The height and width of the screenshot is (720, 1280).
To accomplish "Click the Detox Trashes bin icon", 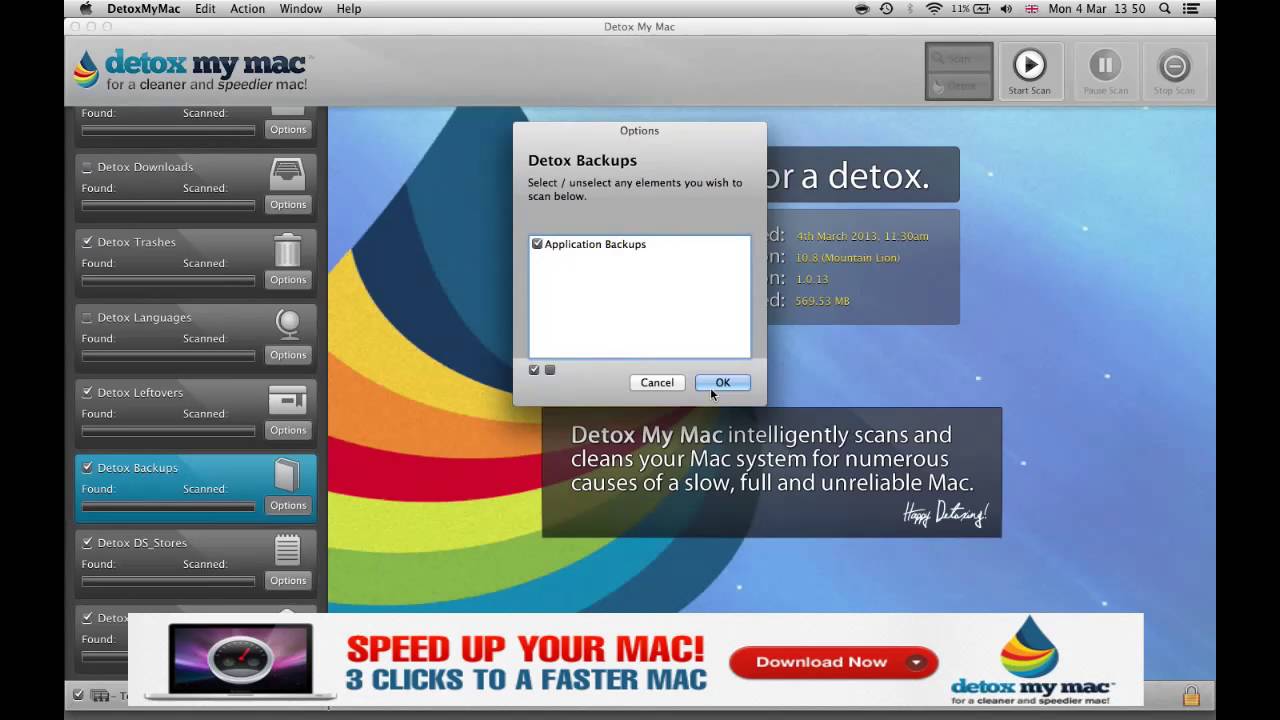I will [x=288, y=249].
